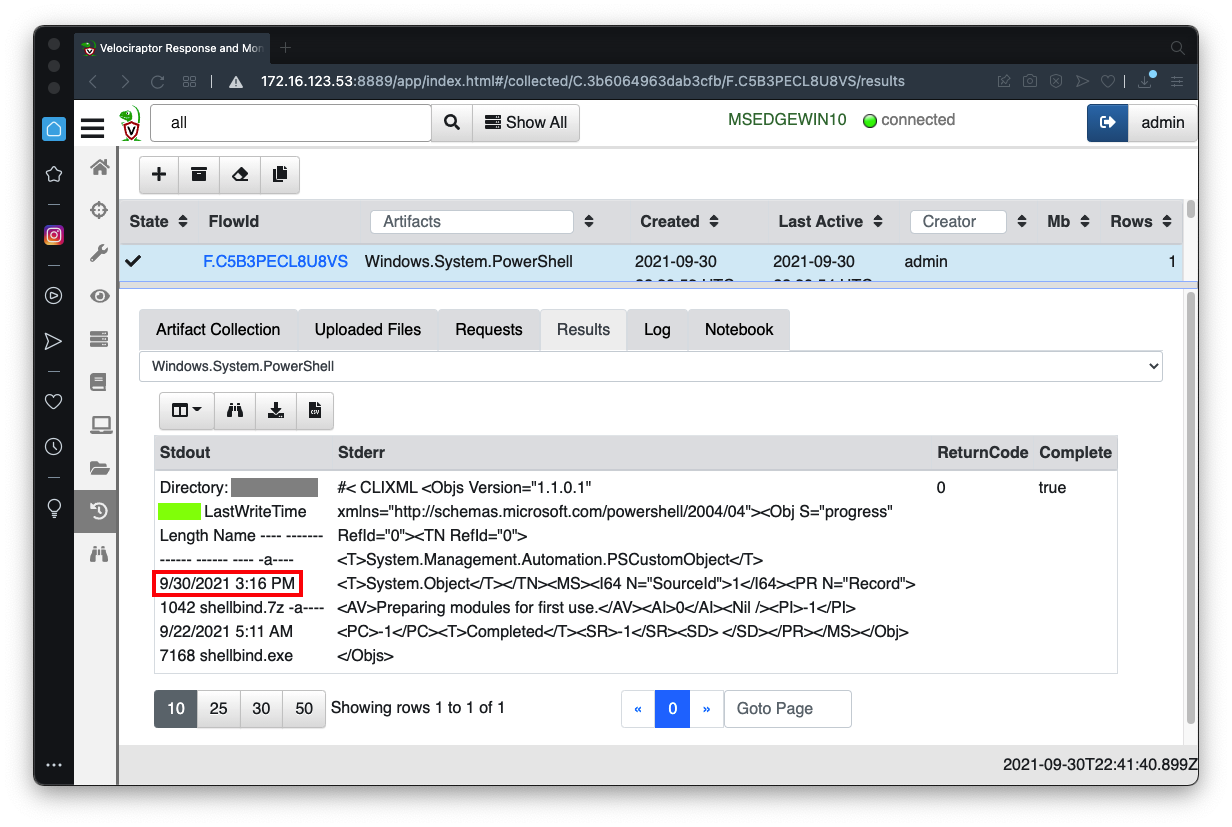Image resolution: width=1232 pixels, height=827 pixels.
Task: Open Notebooks book icon in sidebar
Action: point(99,382)
